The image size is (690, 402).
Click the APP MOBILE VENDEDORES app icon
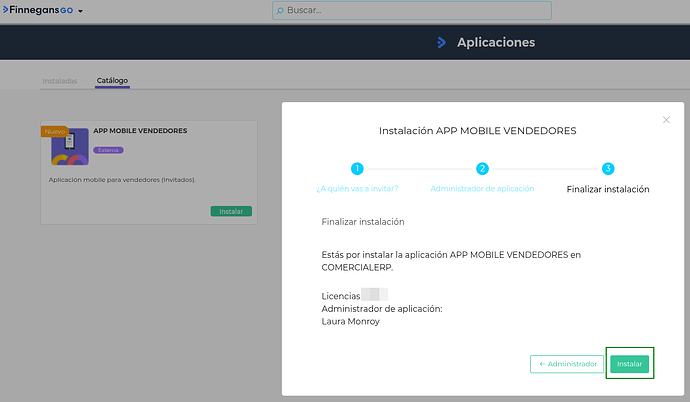click(x=70, y=147)
